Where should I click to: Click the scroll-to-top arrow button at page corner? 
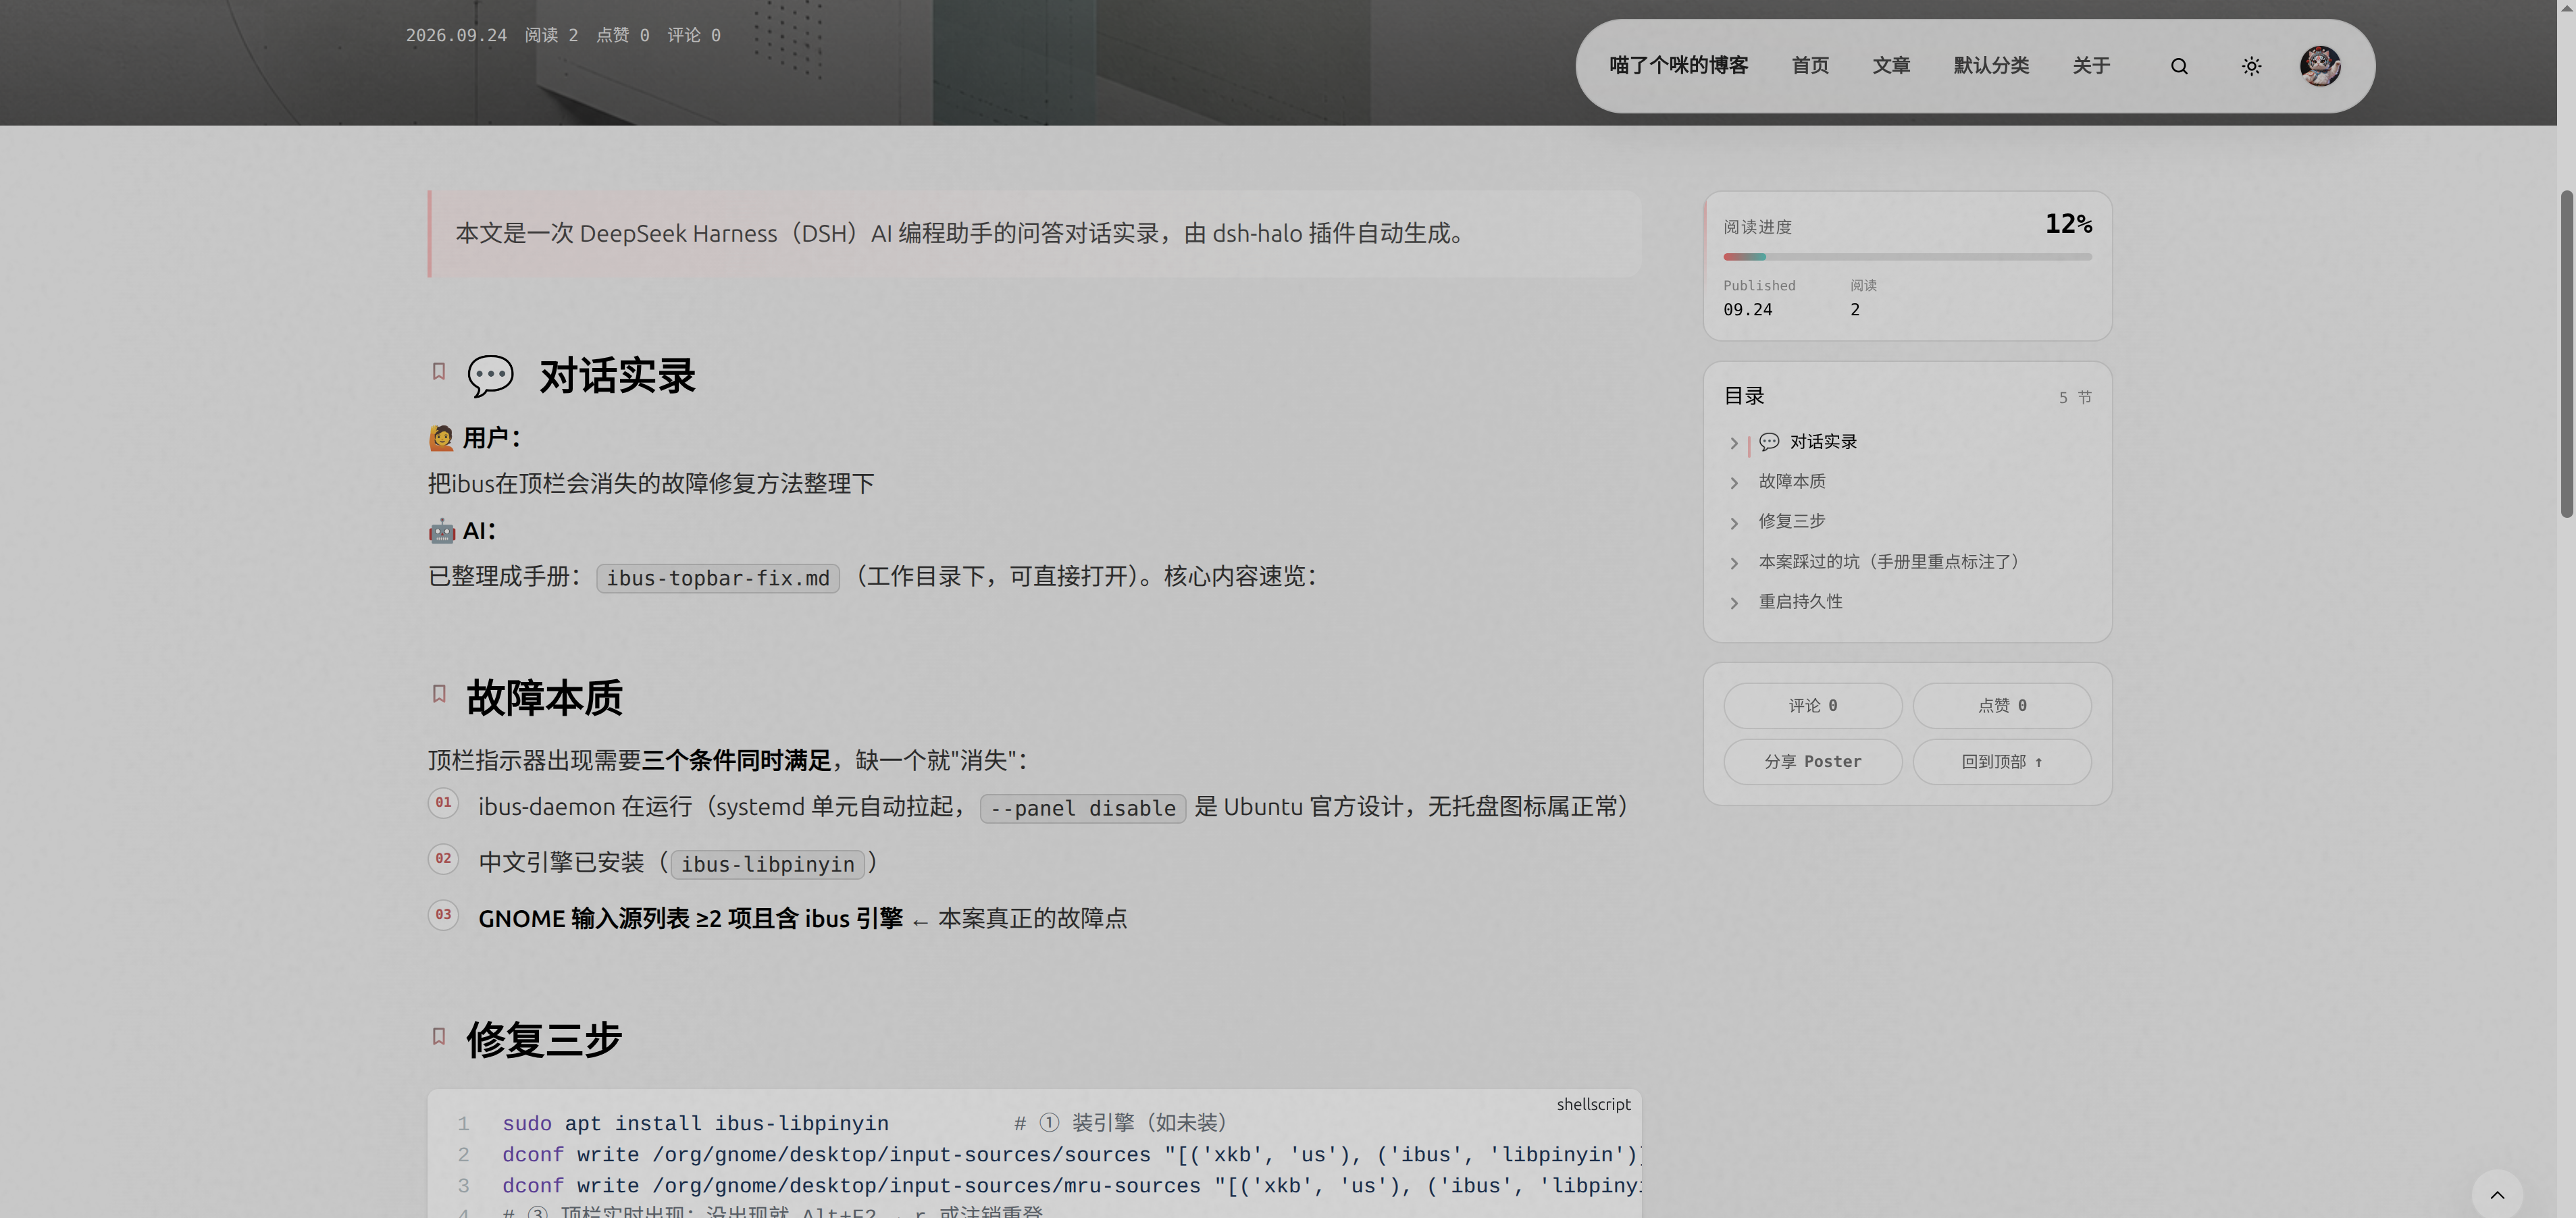coord(2497,1194)
